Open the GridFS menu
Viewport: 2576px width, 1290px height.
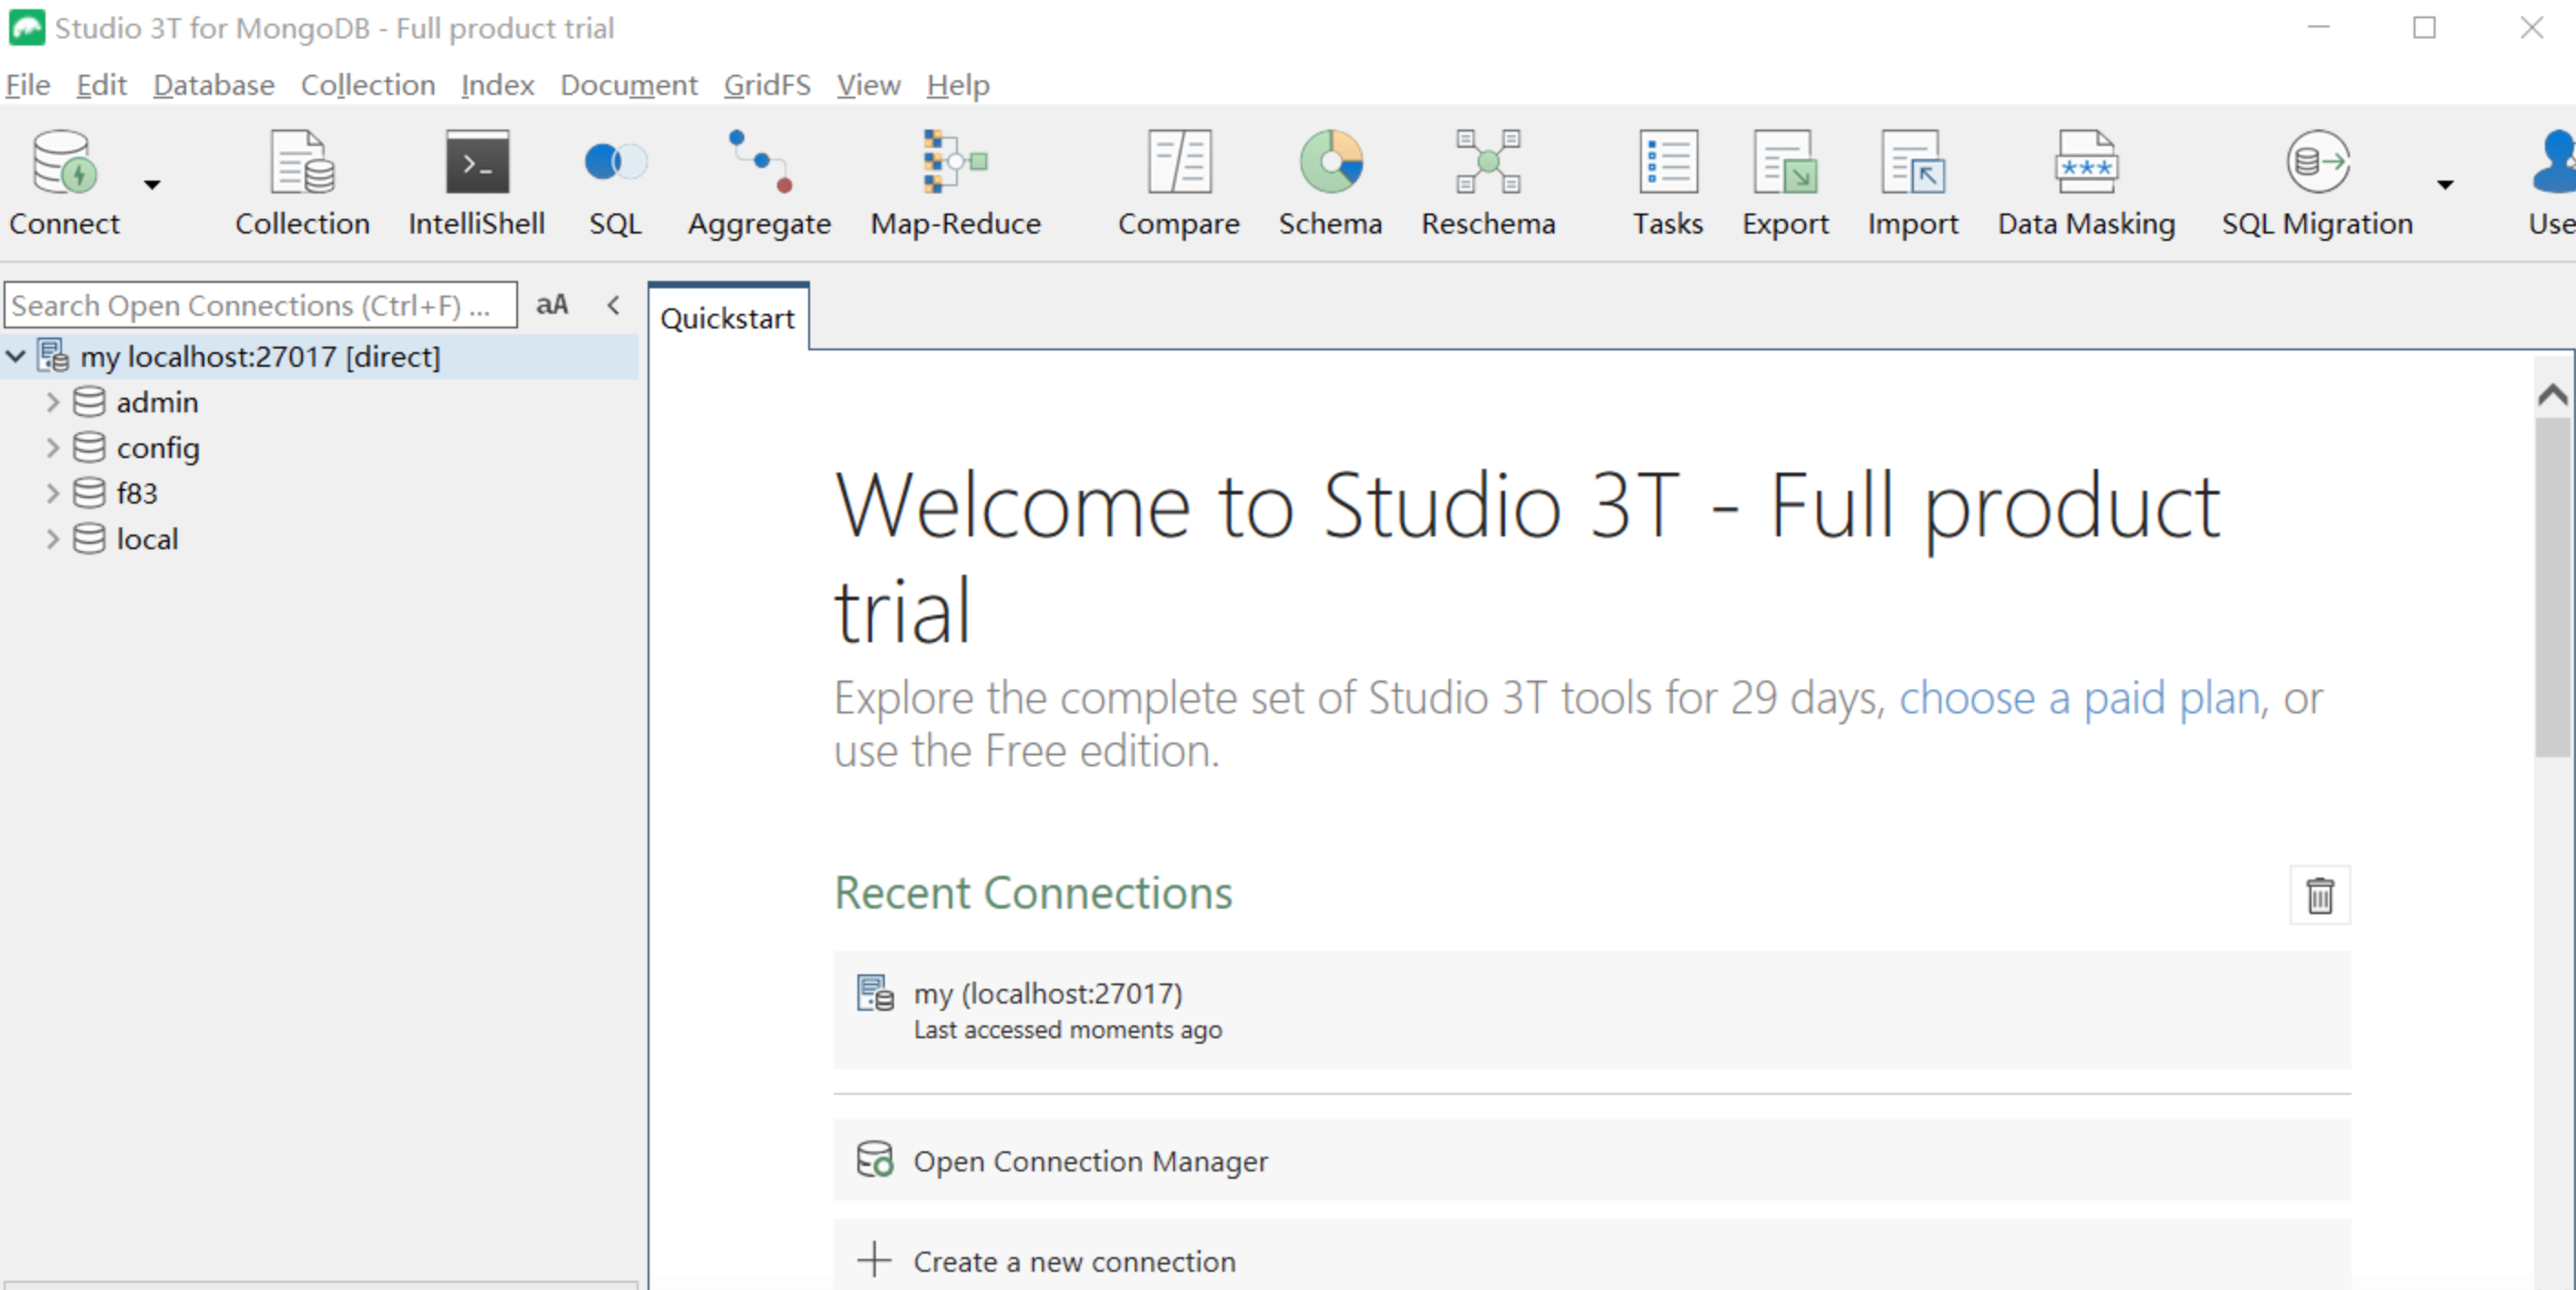(x=767, y=85)
